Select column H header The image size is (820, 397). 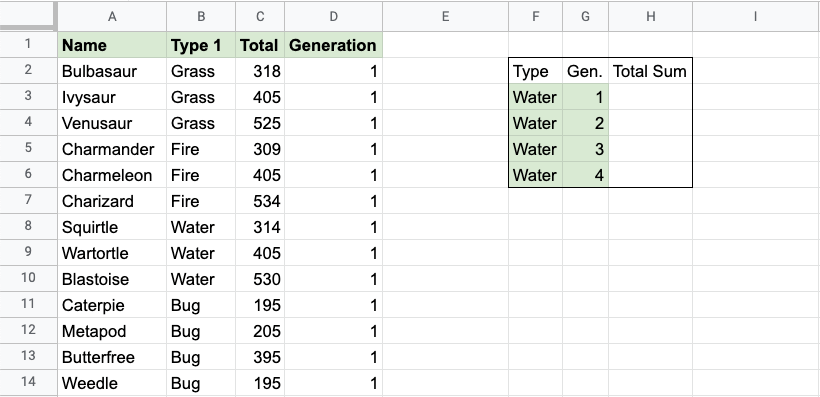[x=650, y=16]
